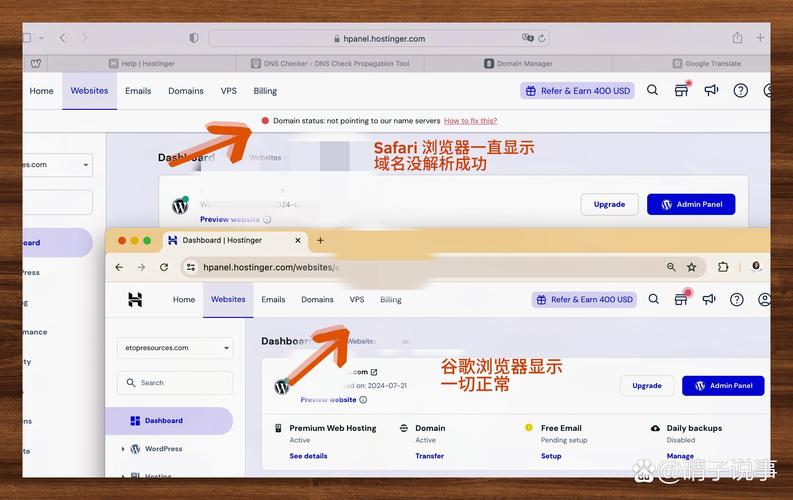Open Chrome extensions puzzle icon

pyautogui.click(x=723, y=267)
